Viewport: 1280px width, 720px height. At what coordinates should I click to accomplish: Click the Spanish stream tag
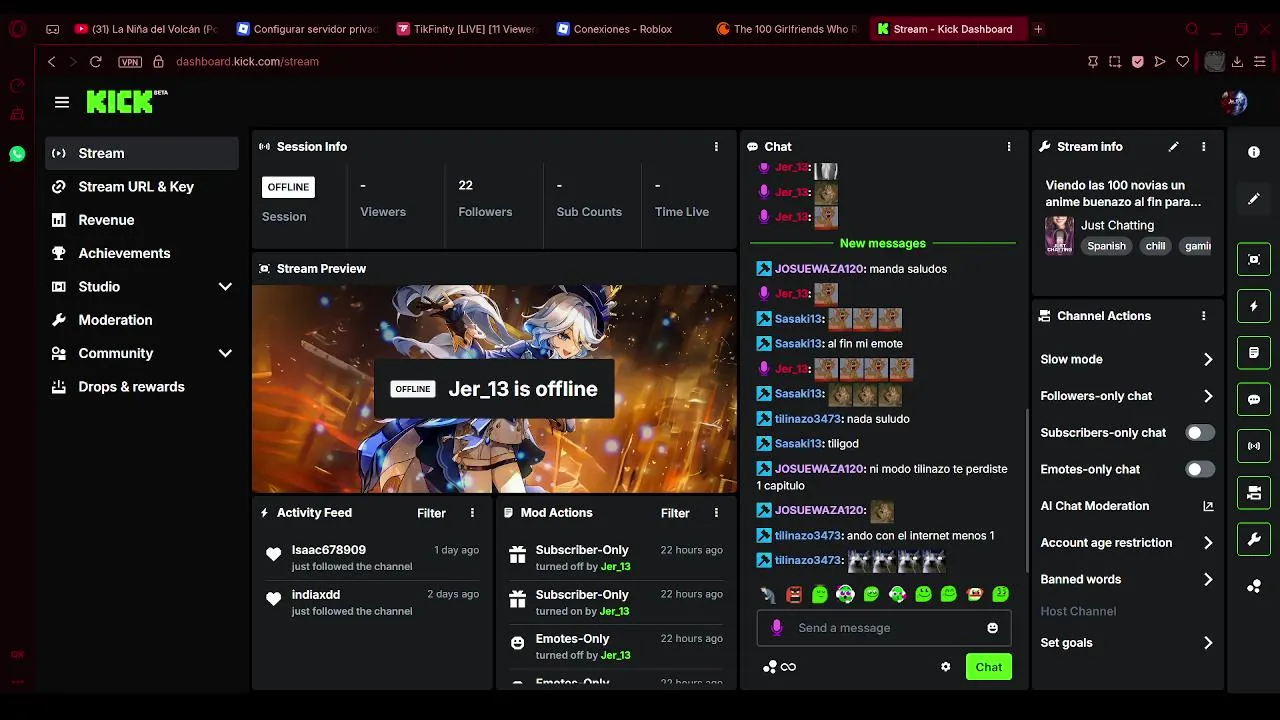click(1106, 246)
